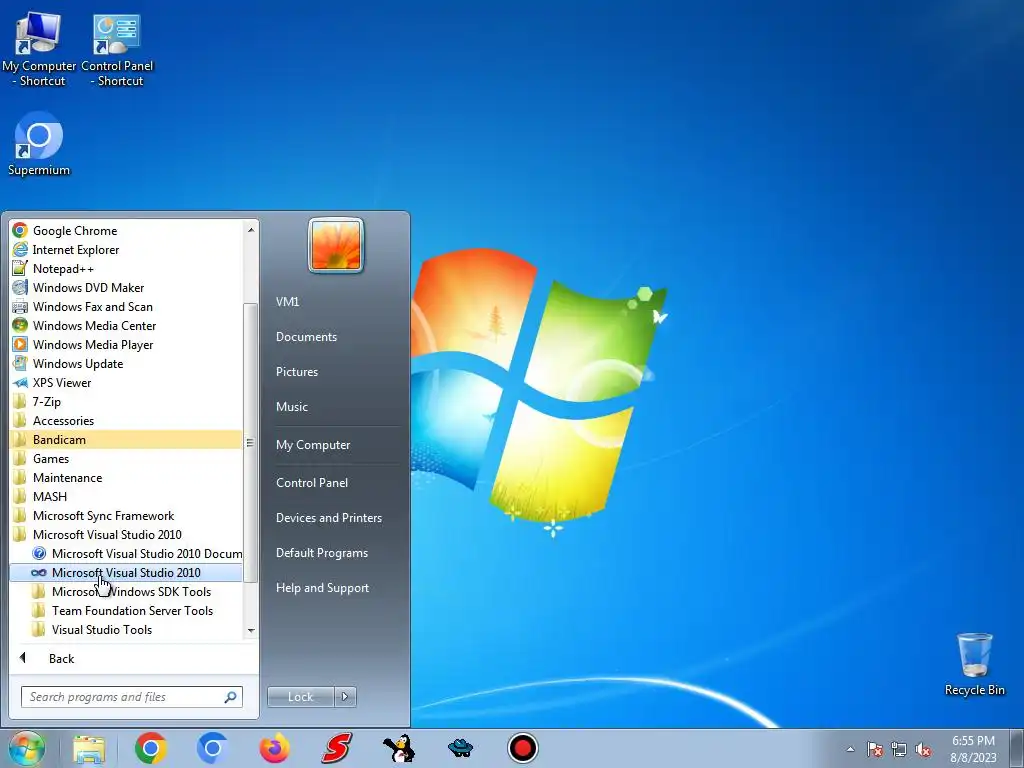1024x768 pixels.
Task: Click the programs list scrollbar down arrow
Action: (x=251, y=631)
